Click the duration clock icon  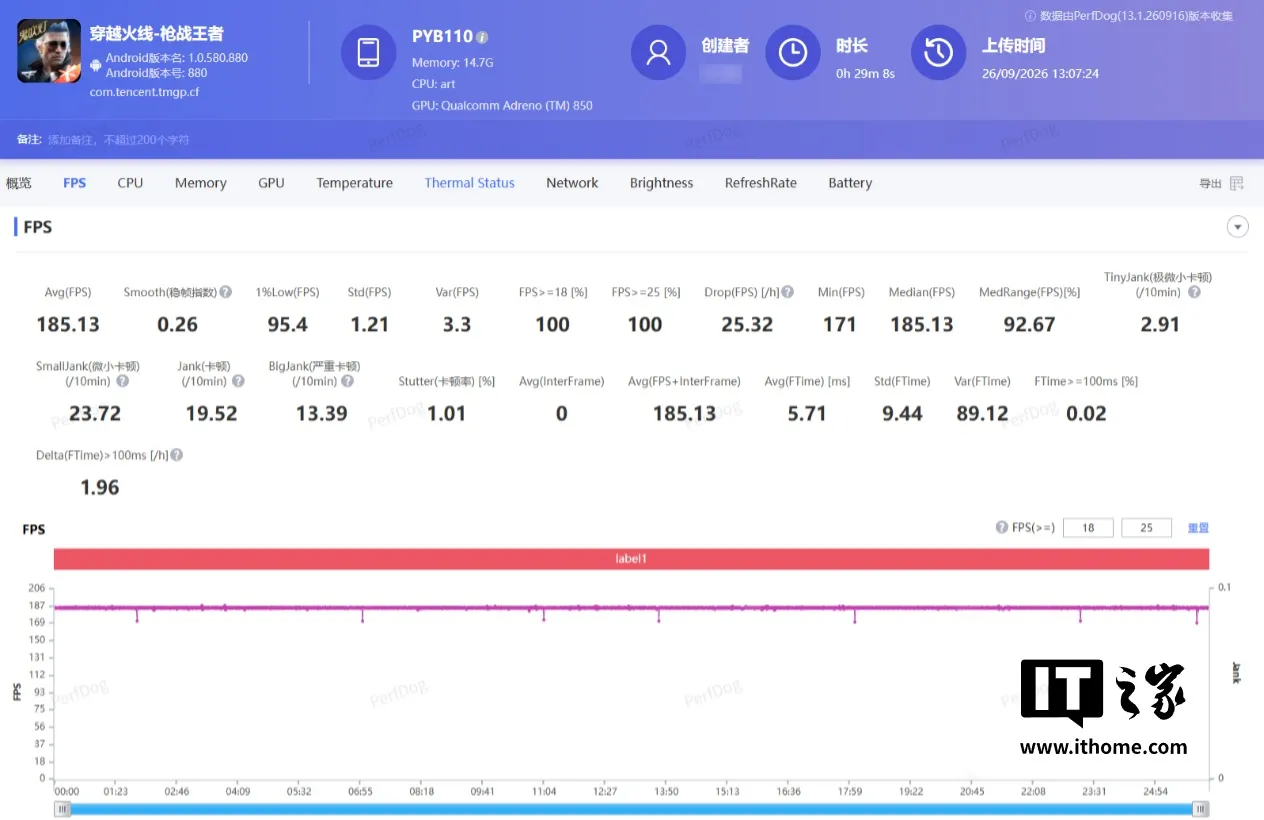793,53
